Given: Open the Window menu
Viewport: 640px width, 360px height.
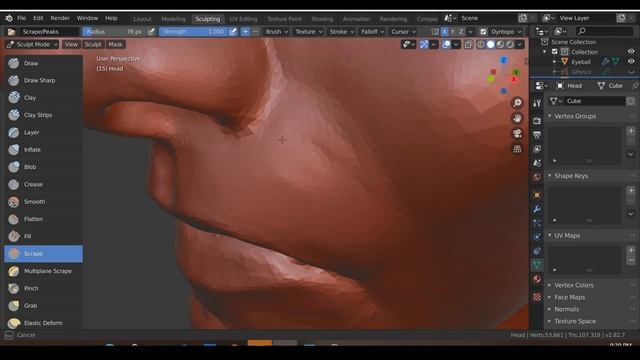Looking at the screenshot, I should pos(87,18).
